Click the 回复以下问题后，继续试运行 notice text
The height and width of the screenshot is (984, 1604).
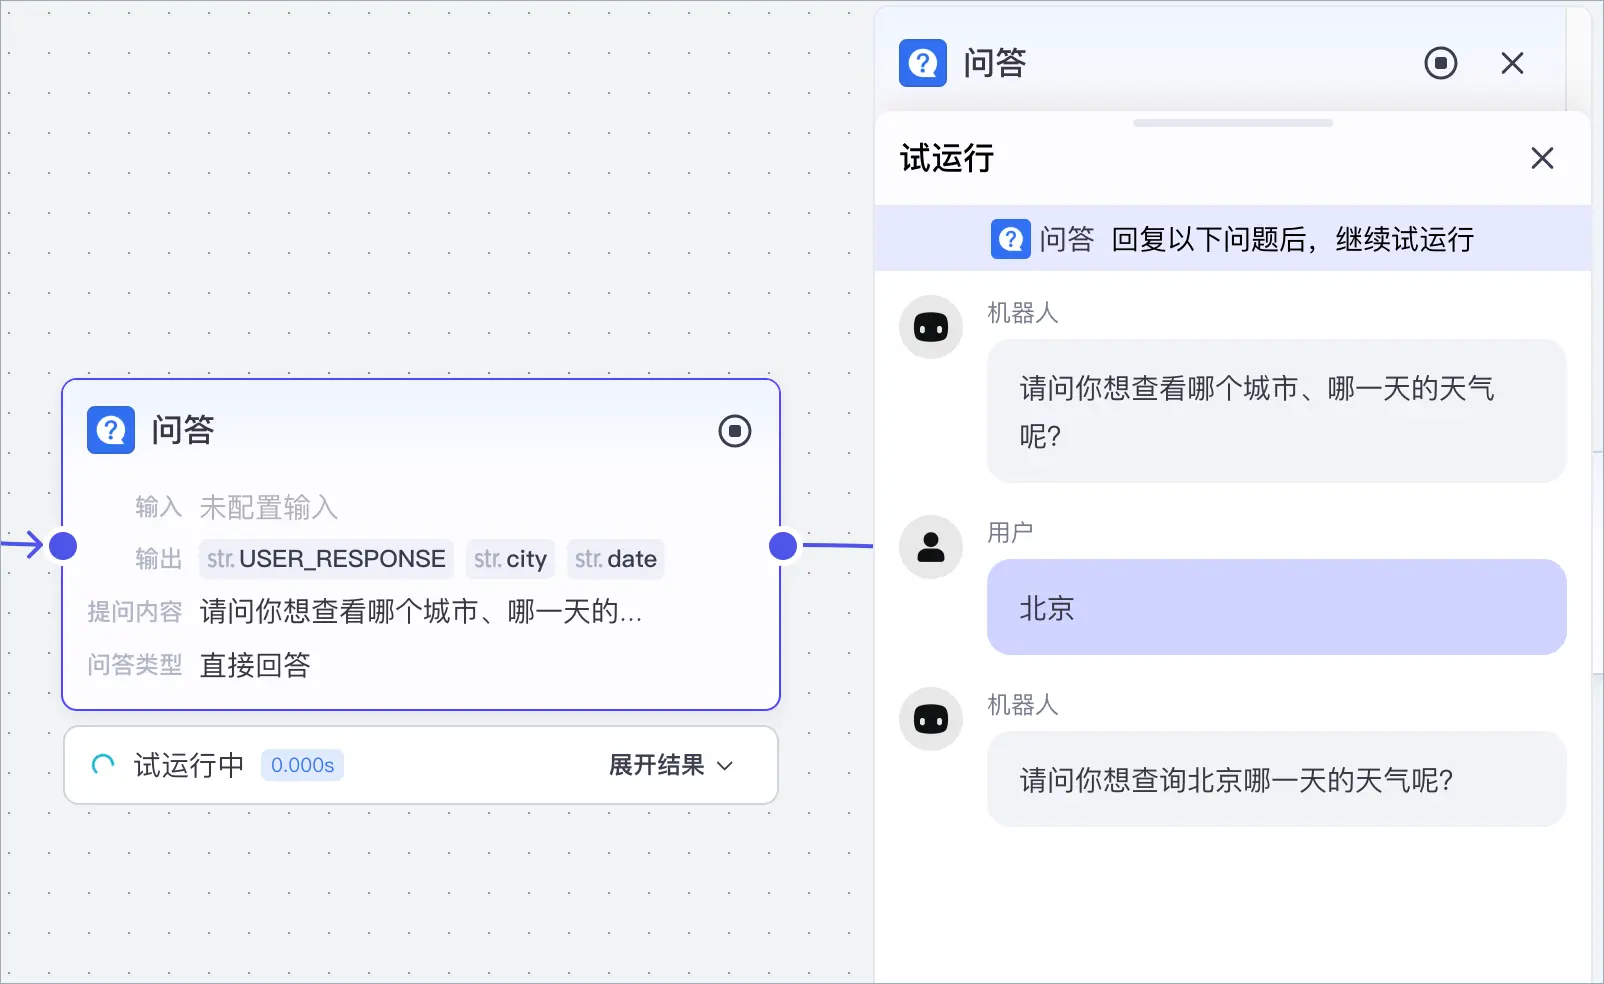point(1293,239)
